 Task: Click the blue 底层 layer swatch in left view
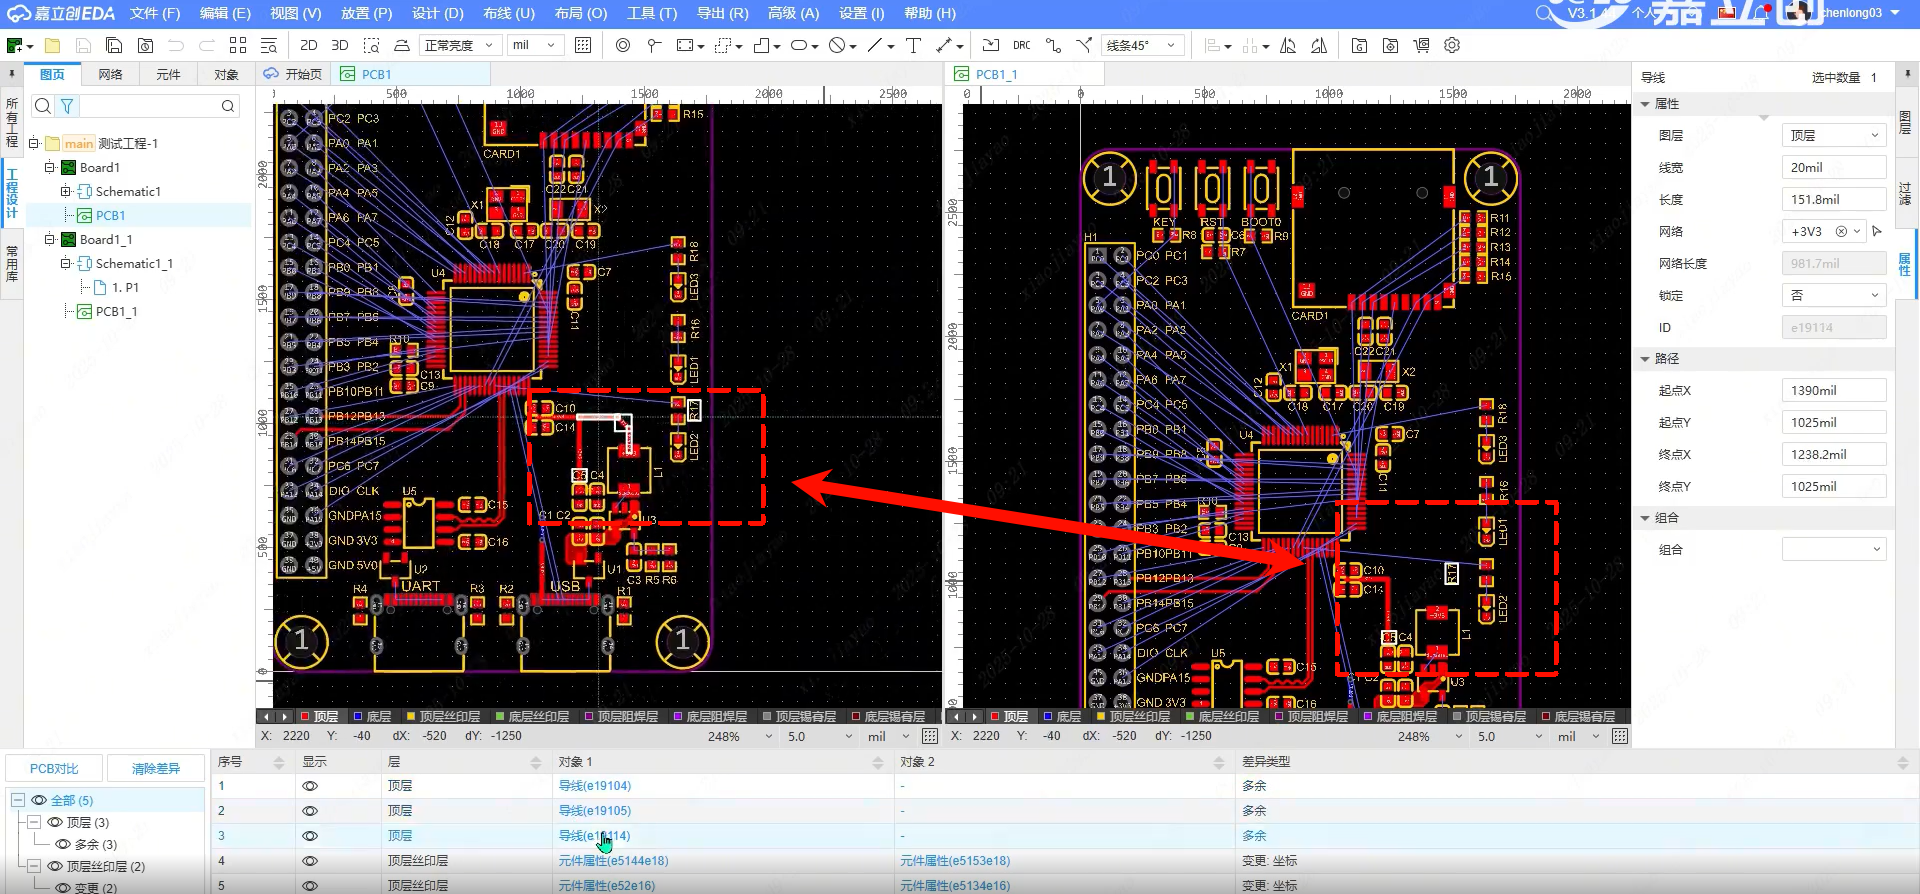358,717
